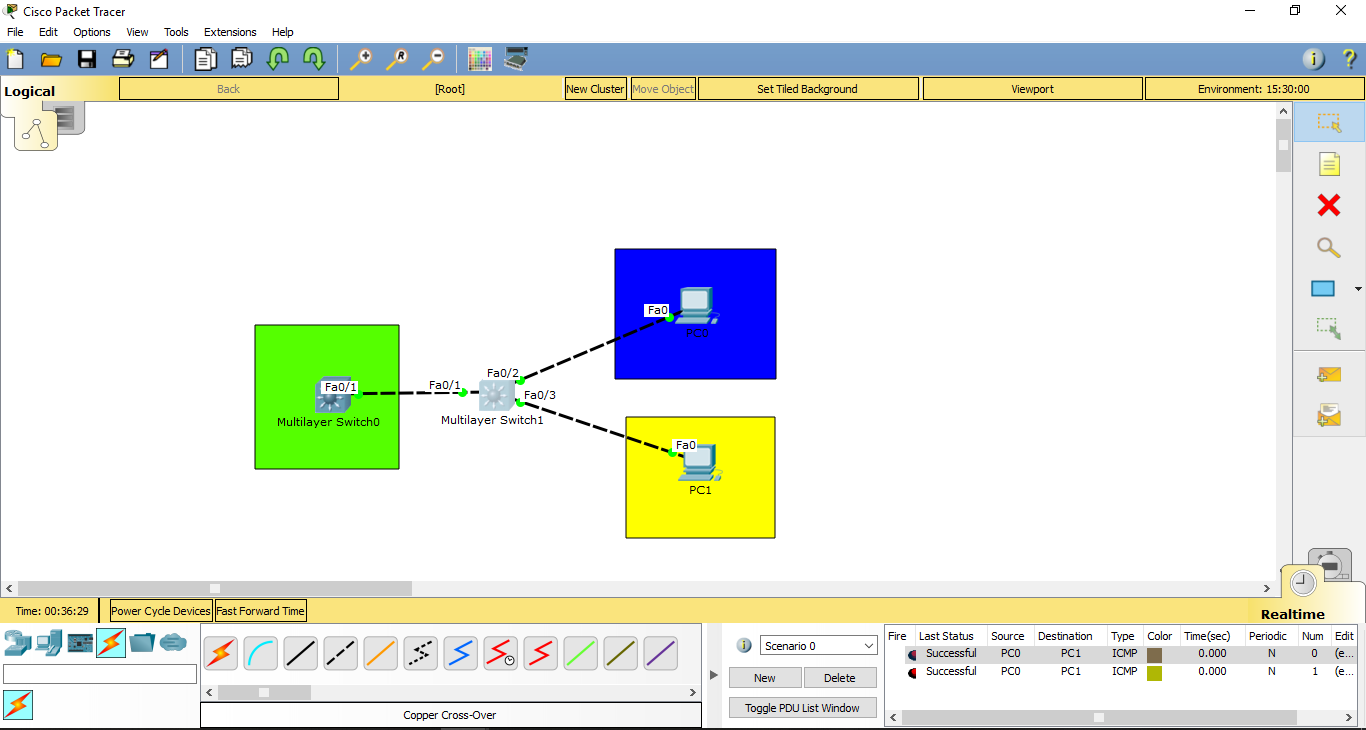Screen dimensions: 1366x730
Task: Reset zoom with the R magnifier
Action: coord(396,59)
